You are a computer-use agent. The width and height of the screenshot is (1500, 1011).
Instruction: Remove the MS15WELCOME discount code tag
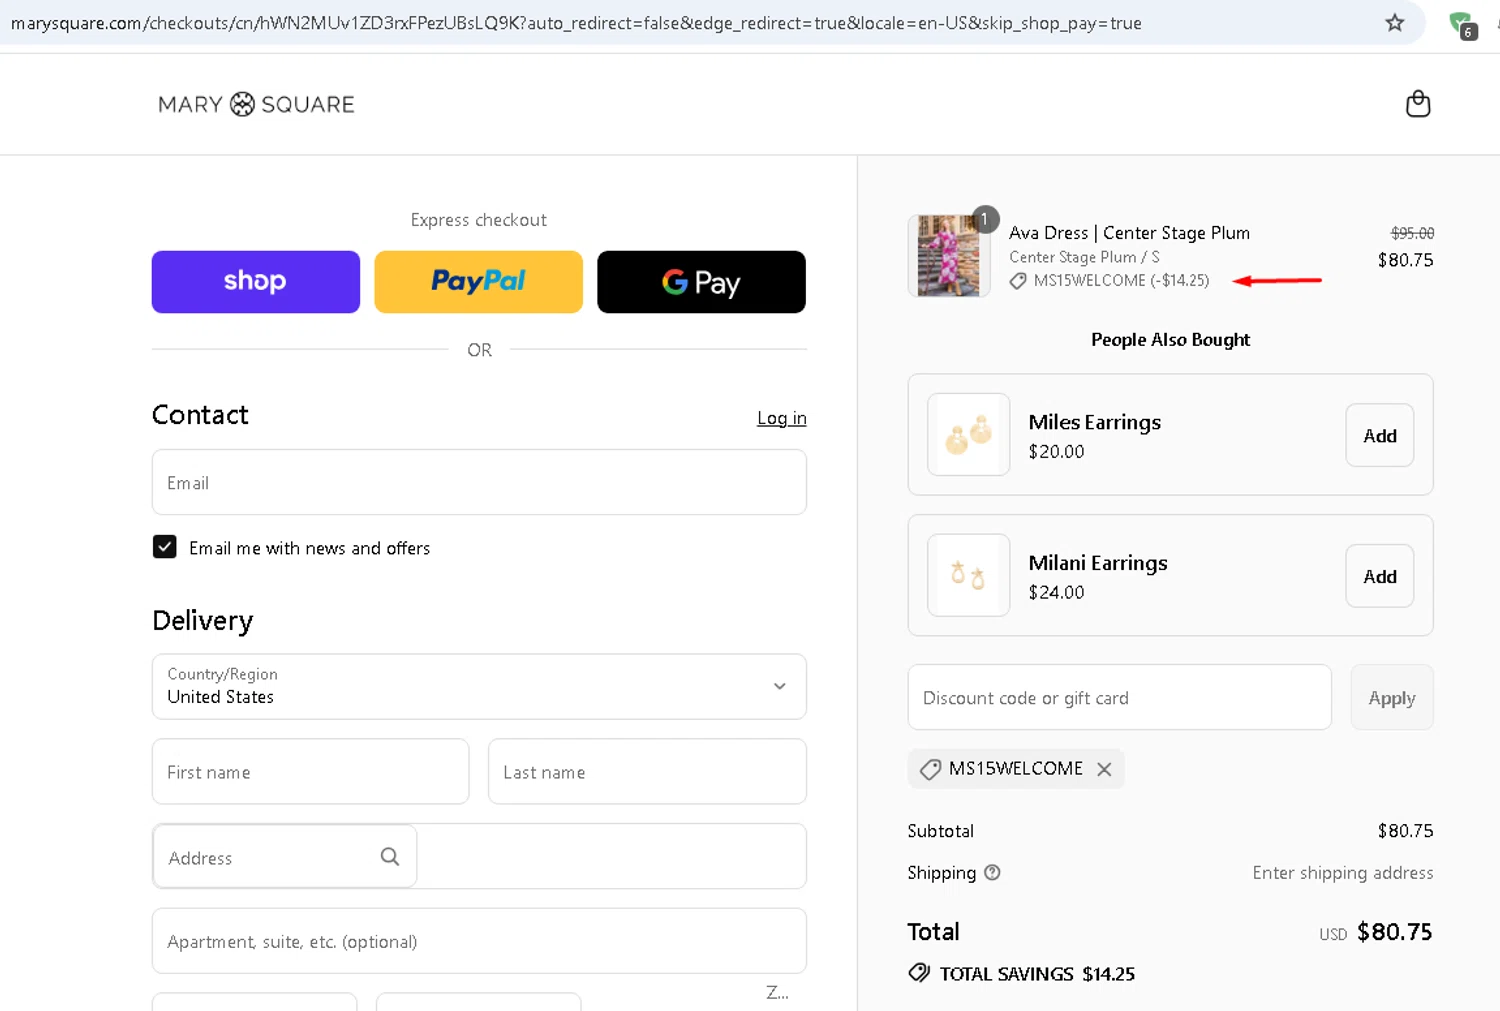(1104, 769)
